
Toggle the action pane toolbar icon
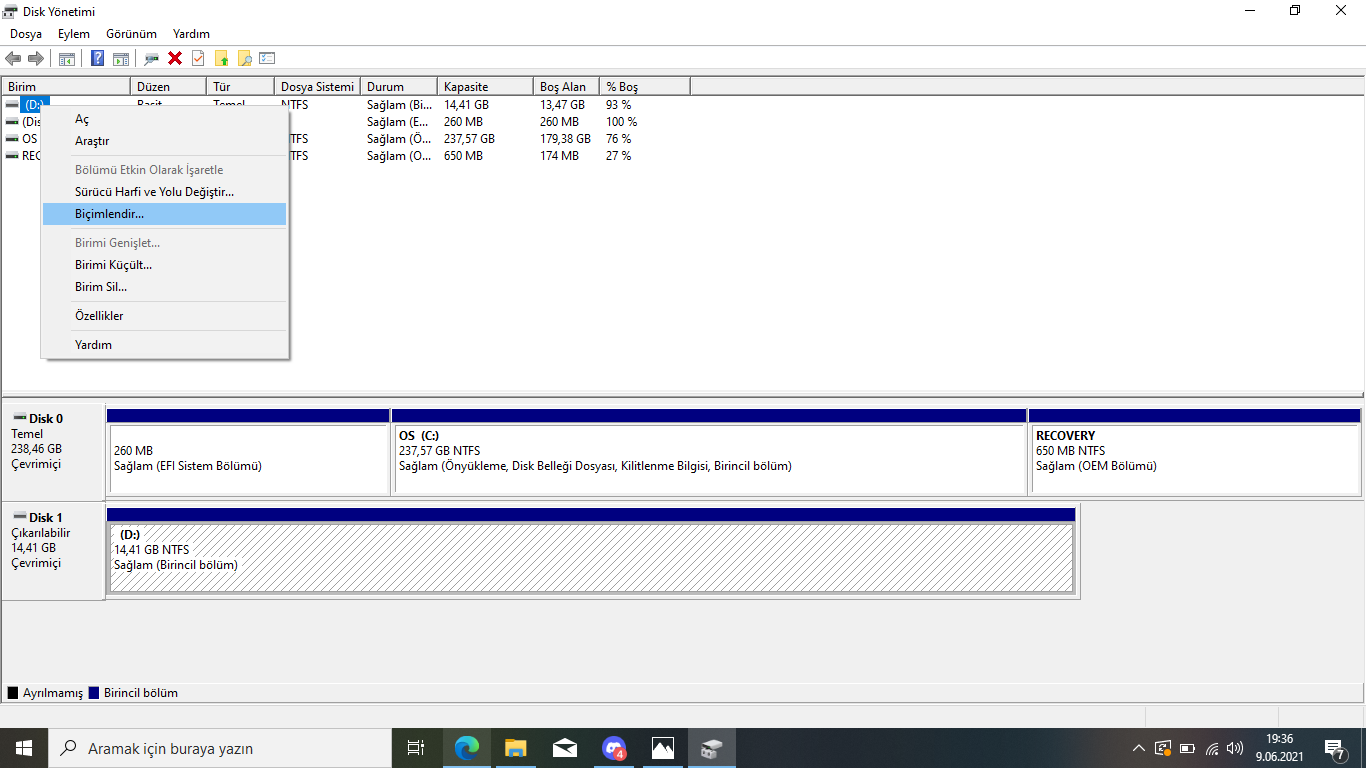tap(120, 58)
